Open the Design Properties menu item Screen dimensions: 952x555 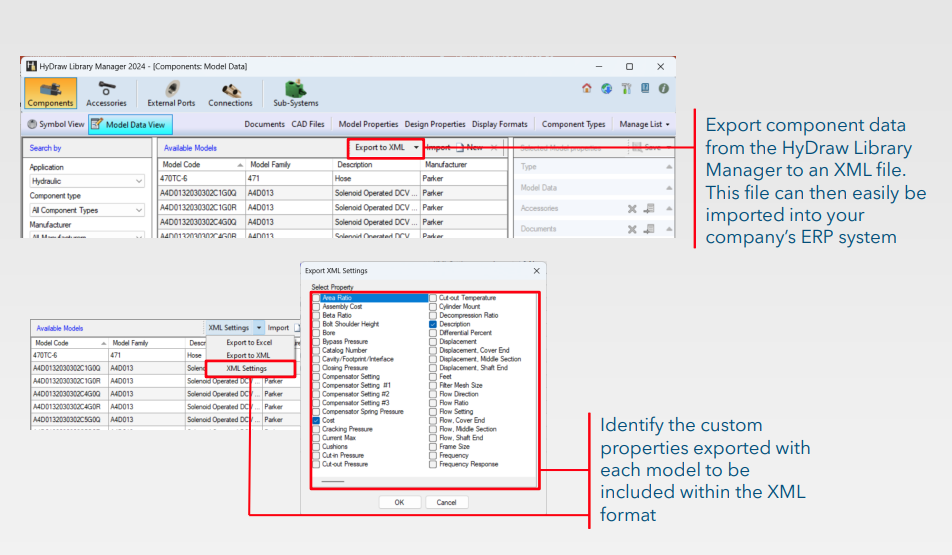[x=435, y=124]
